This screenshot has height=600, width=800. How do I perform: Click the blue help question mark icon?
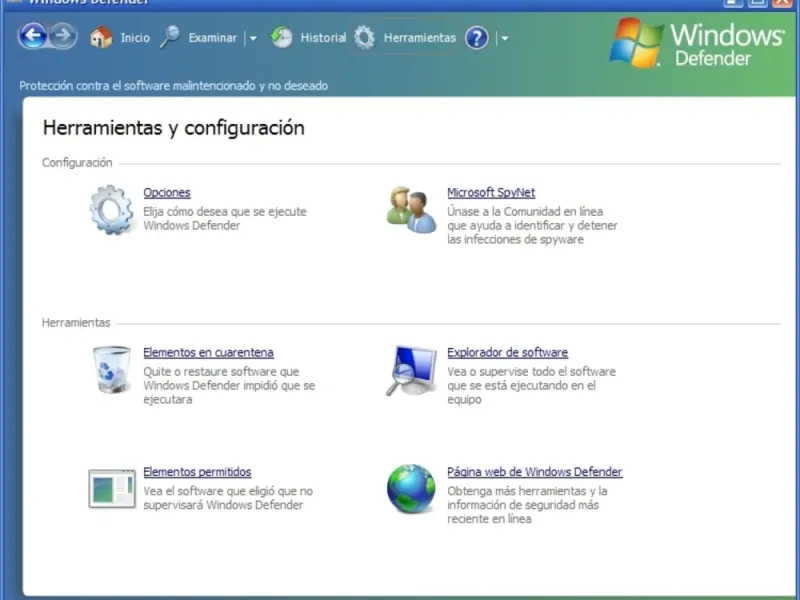click(477, 38)
